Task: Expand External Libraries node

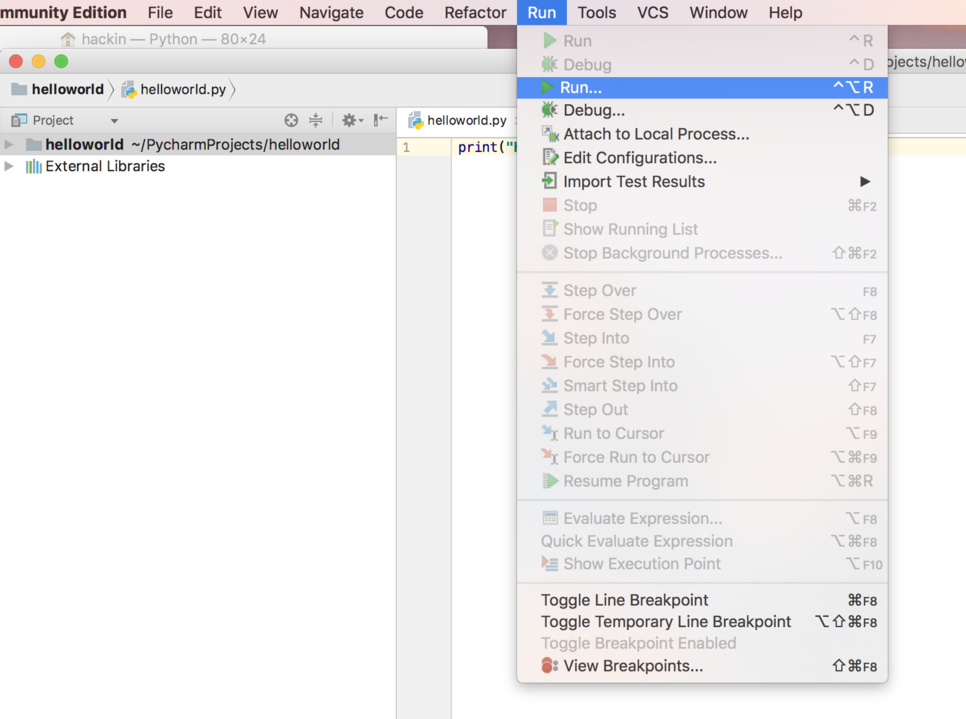Action: tap(9, 166)
